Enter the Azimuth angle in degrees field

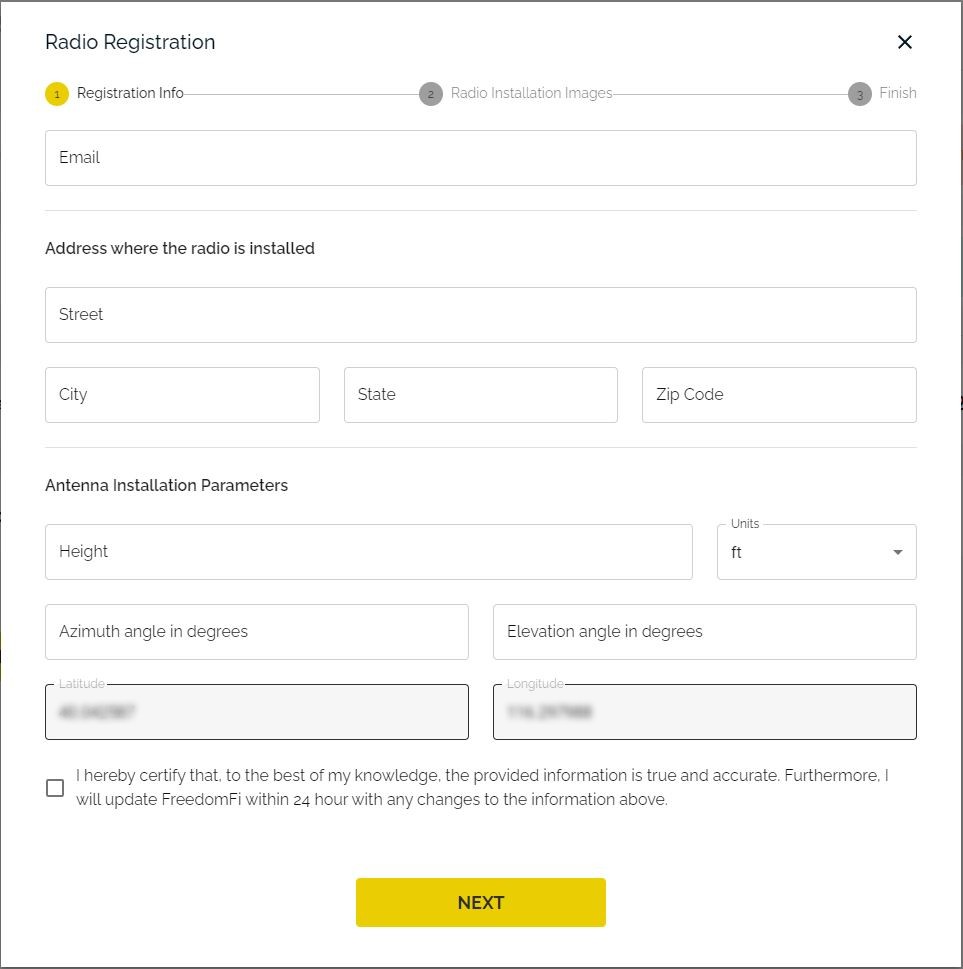(256, 632)
